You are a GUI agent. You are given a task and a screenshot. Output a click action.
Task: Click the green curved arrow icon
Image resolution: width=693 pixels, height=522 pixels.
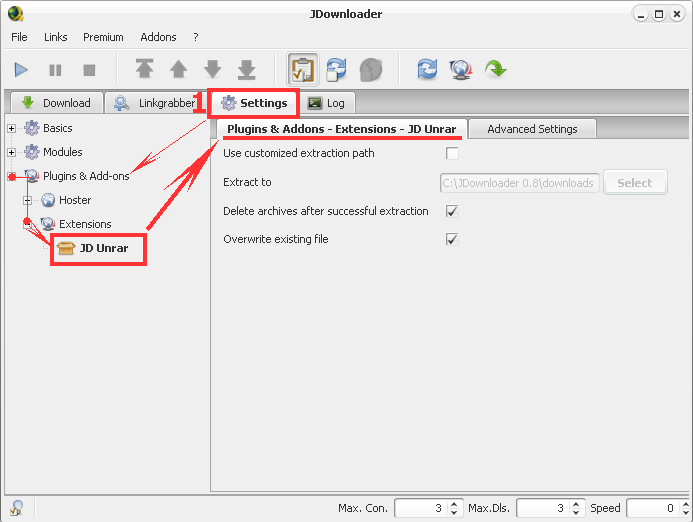495,69
